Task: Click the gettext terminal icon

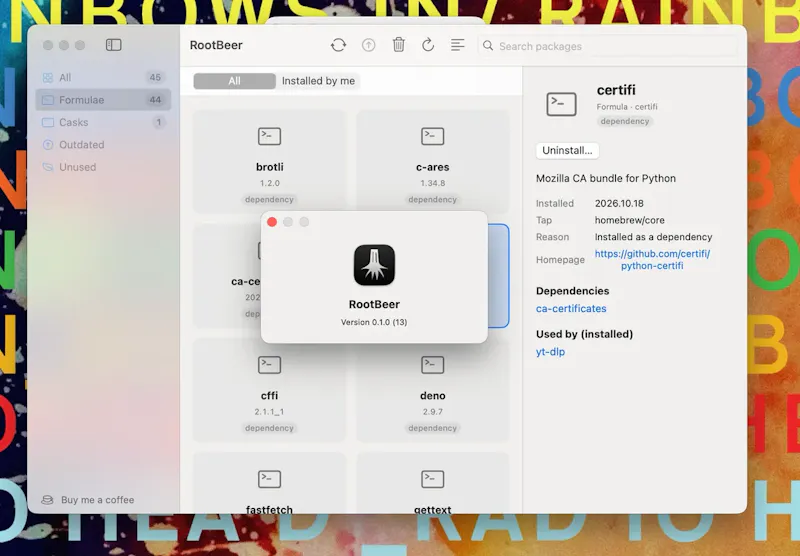Action: point(433,479)
